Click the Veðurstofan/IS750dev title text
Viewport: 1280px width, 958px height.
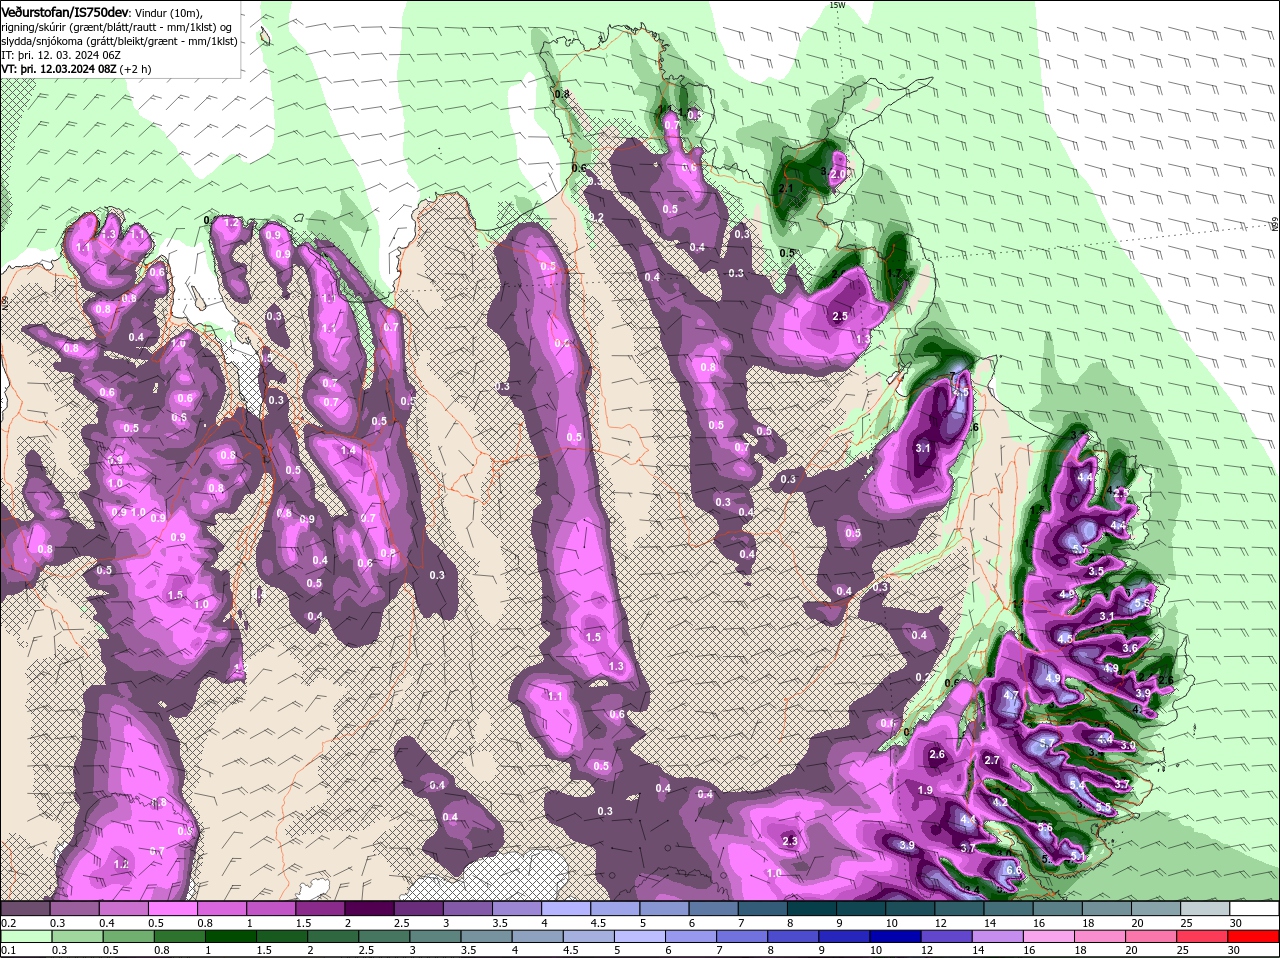tap(65, 11)
